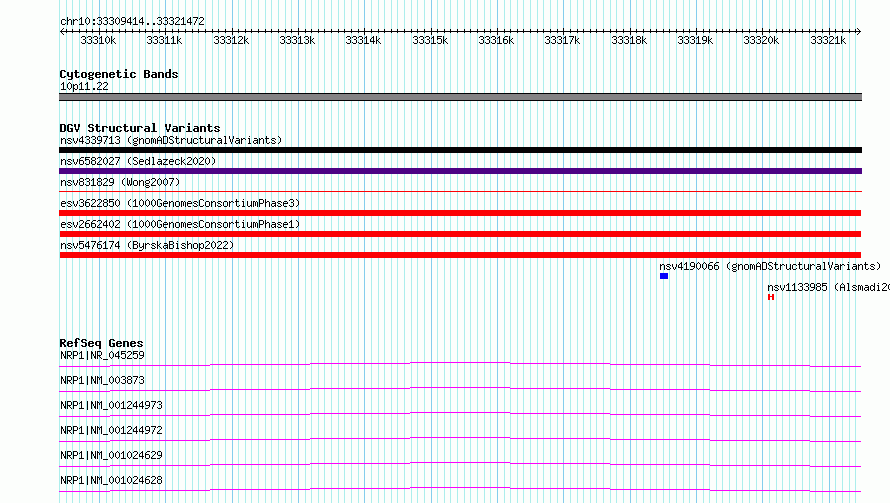Open variant nsv5476174 ByrskaBishop2022 label
890x503 pixels.
click(147, 245)
